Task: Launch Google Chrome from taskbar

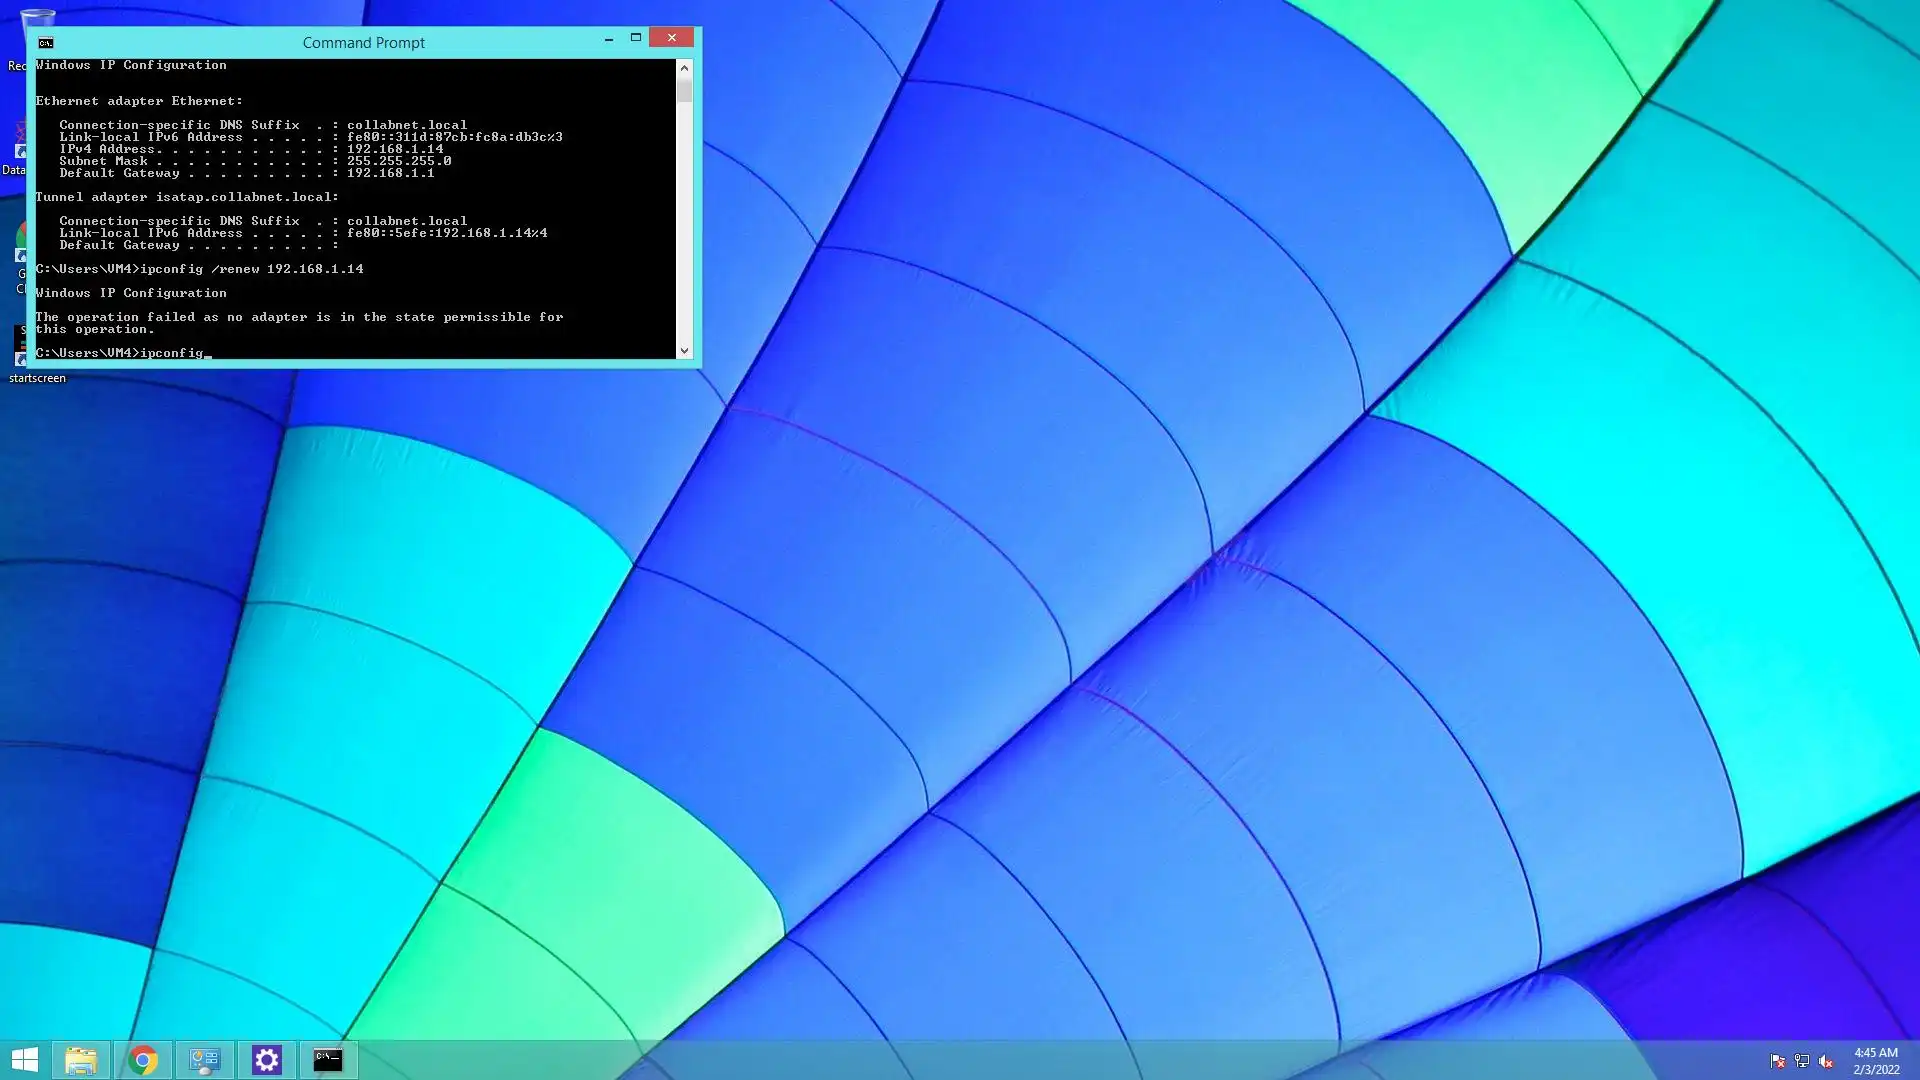Action: (143, 1060)
